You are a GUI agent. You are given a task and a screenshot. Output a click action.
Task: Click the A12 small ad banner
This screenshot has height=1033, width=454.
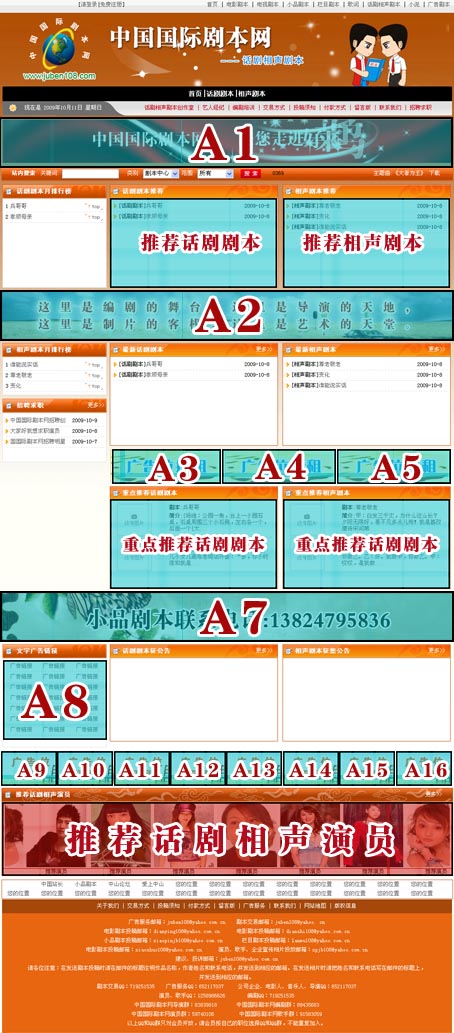[198, 769]
